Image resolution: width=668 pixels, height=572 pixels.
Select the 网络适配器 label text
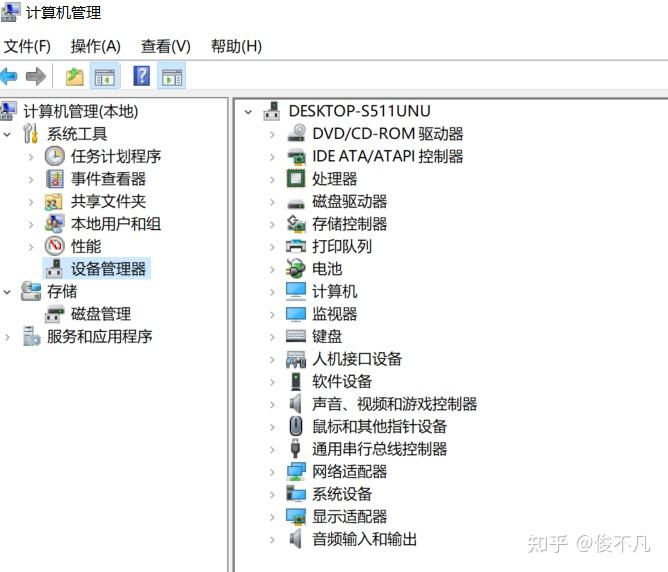(x=349, y=471)
